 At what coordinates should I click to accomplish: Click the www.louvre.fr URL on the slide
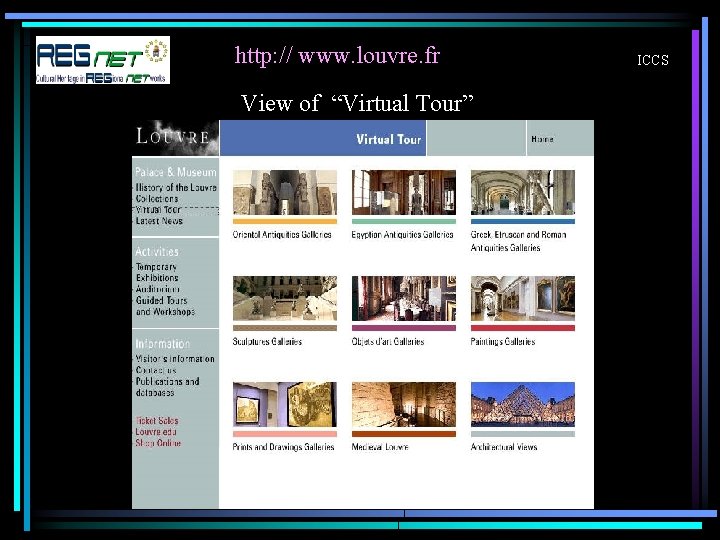pyautogui.click(x=337, y=56)
